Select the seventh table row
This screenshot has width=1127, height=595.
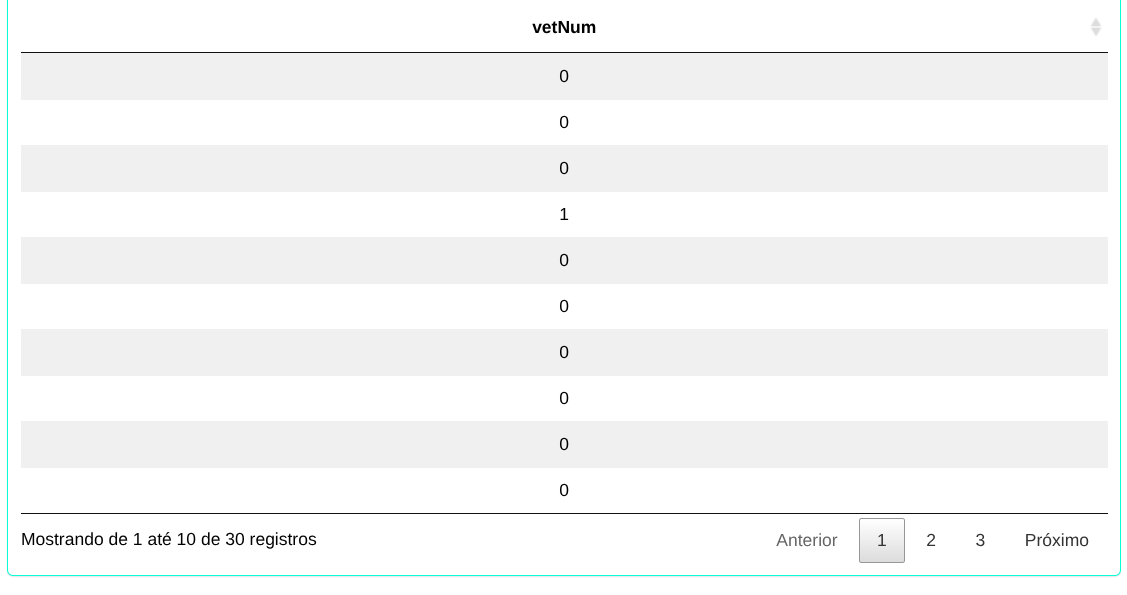[x=564, y=352]
